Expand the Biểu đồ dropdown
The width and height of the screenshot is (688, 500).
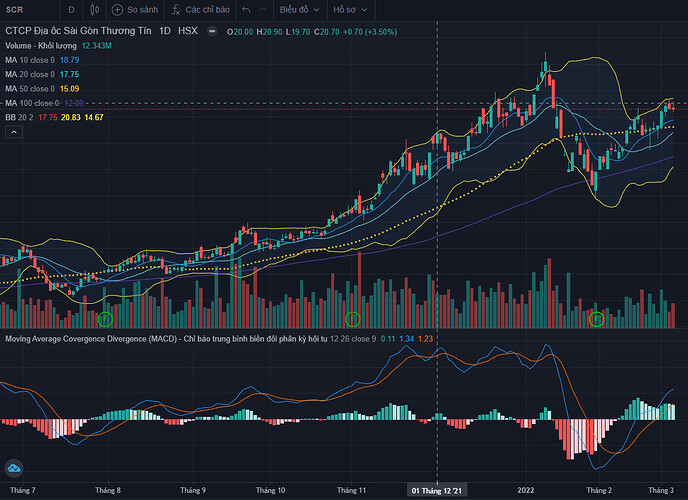click(300, 10)
